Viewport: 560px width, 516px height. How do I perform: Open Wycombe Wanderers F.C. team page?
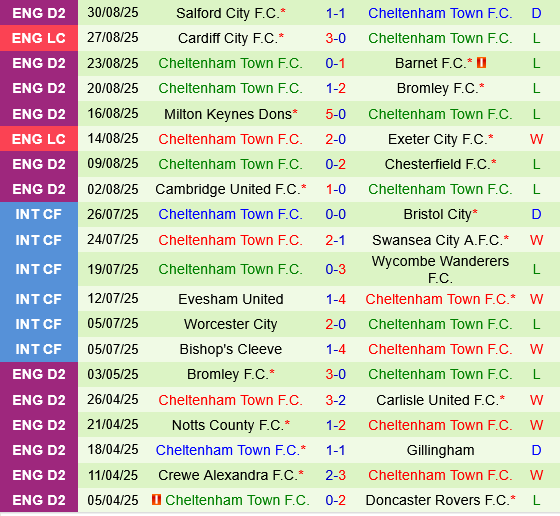(440, 269)
